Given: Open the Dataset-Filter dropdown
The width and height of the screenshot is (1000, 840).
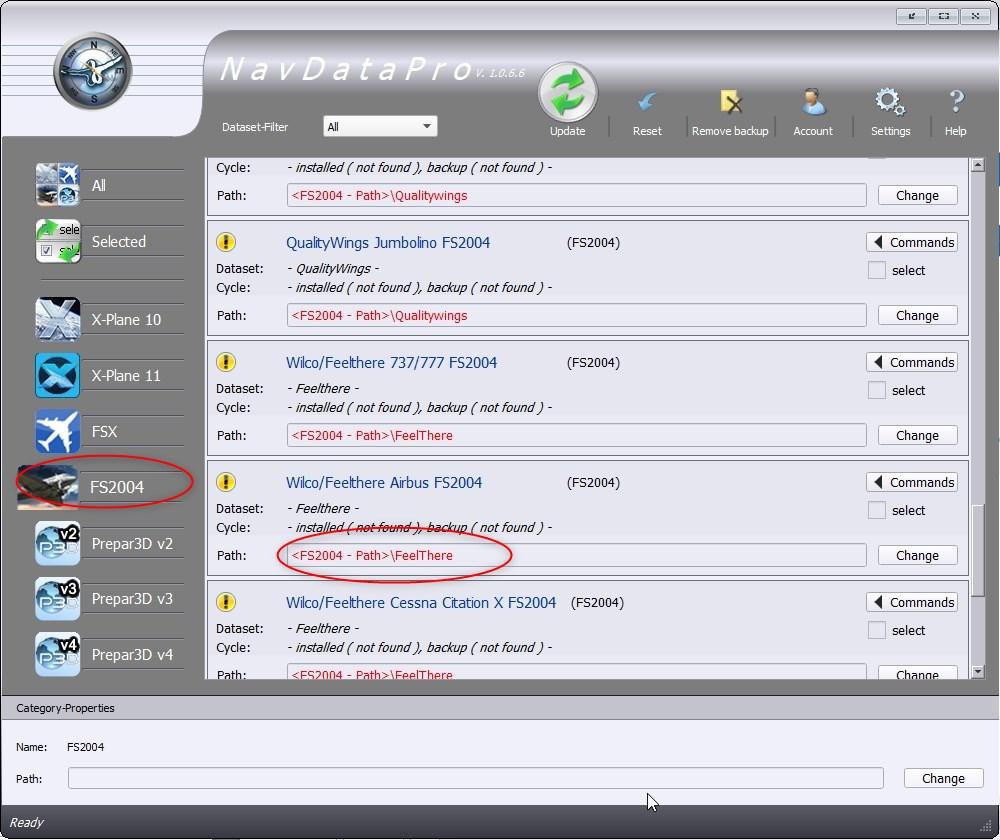Looking at the screenshot, I should pos(379,126).
